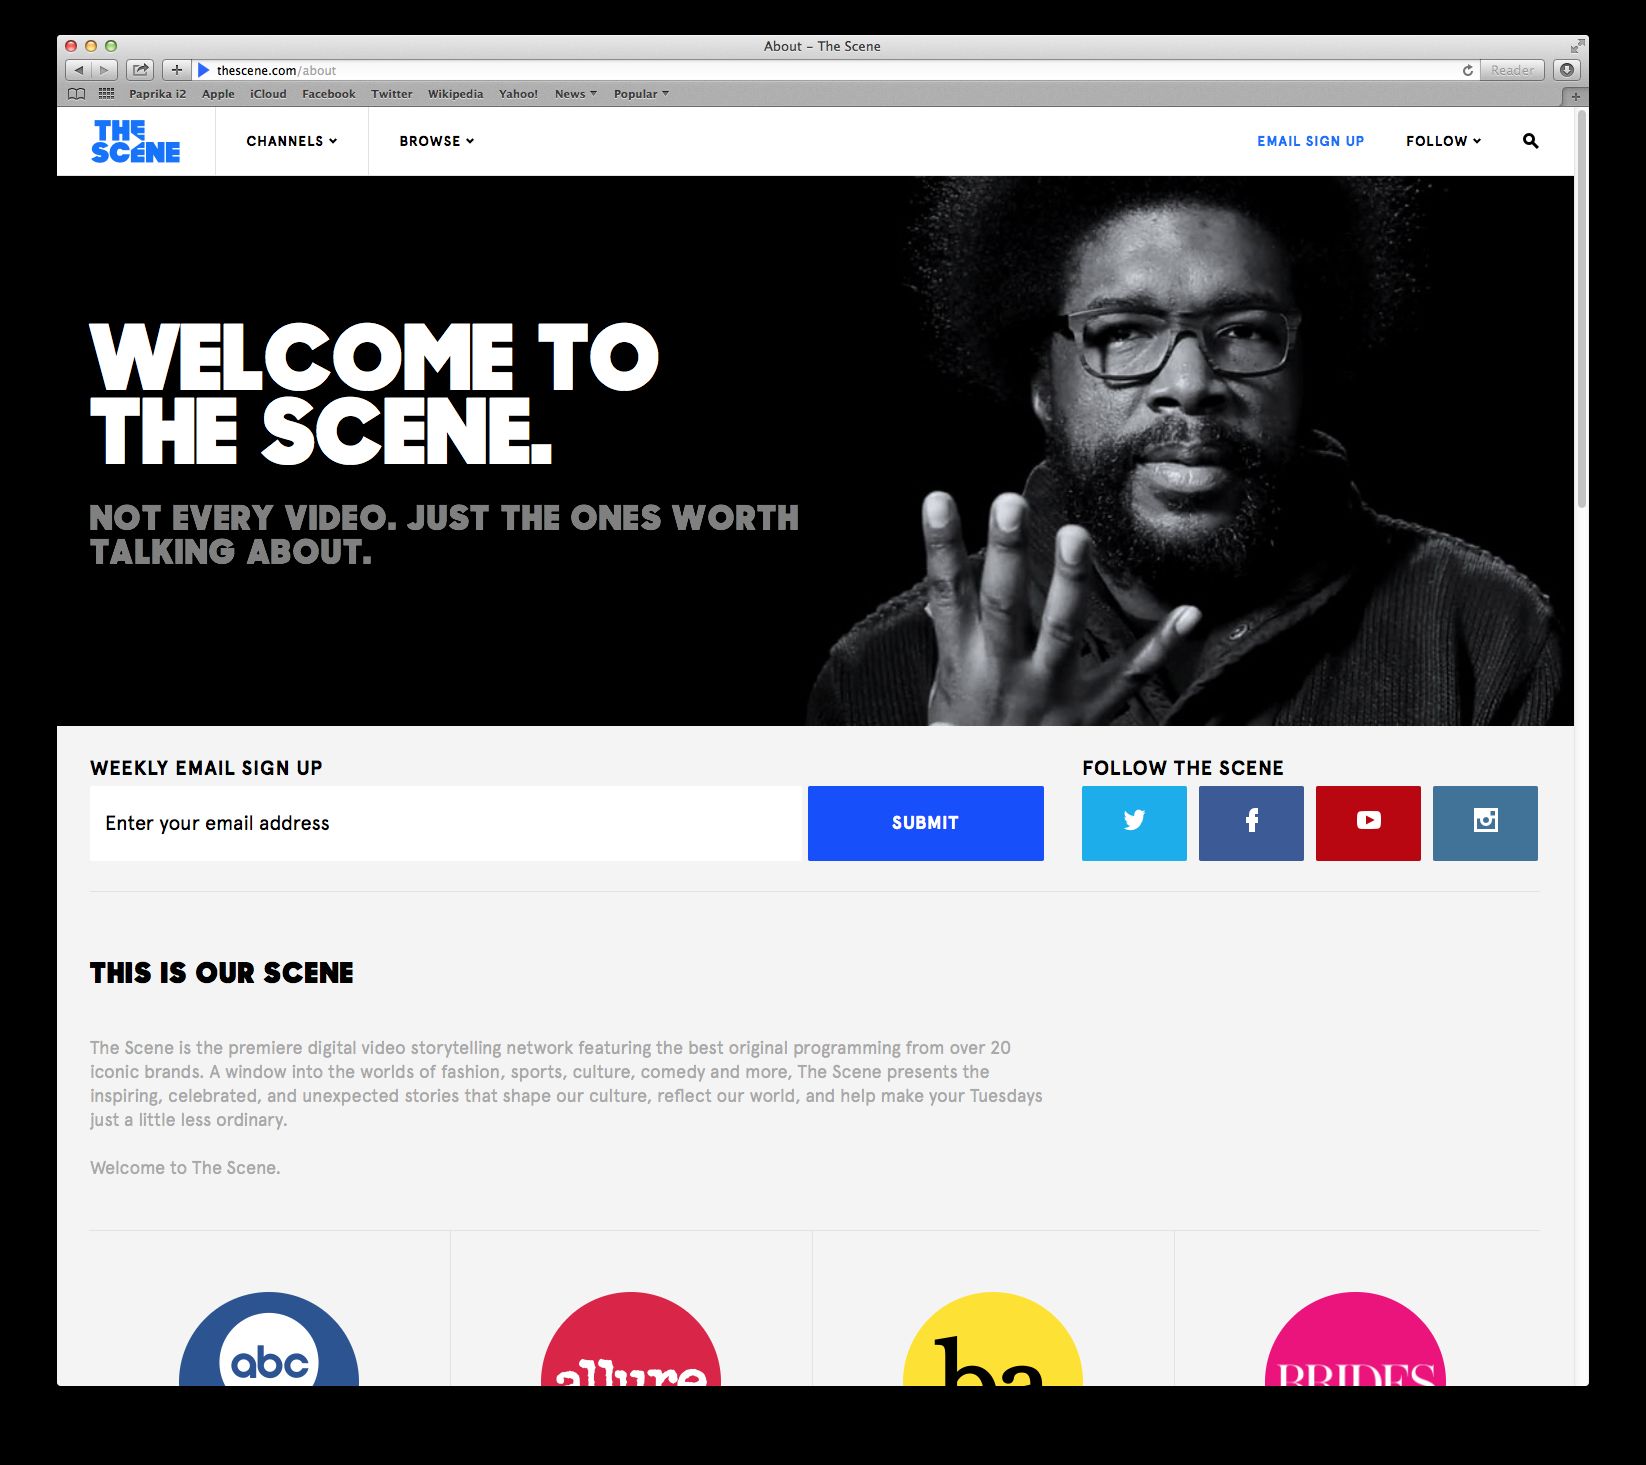Viewport: 1646px width, 1465px height.
Task: Open the Apple bookmark
Action: point(218,94)
